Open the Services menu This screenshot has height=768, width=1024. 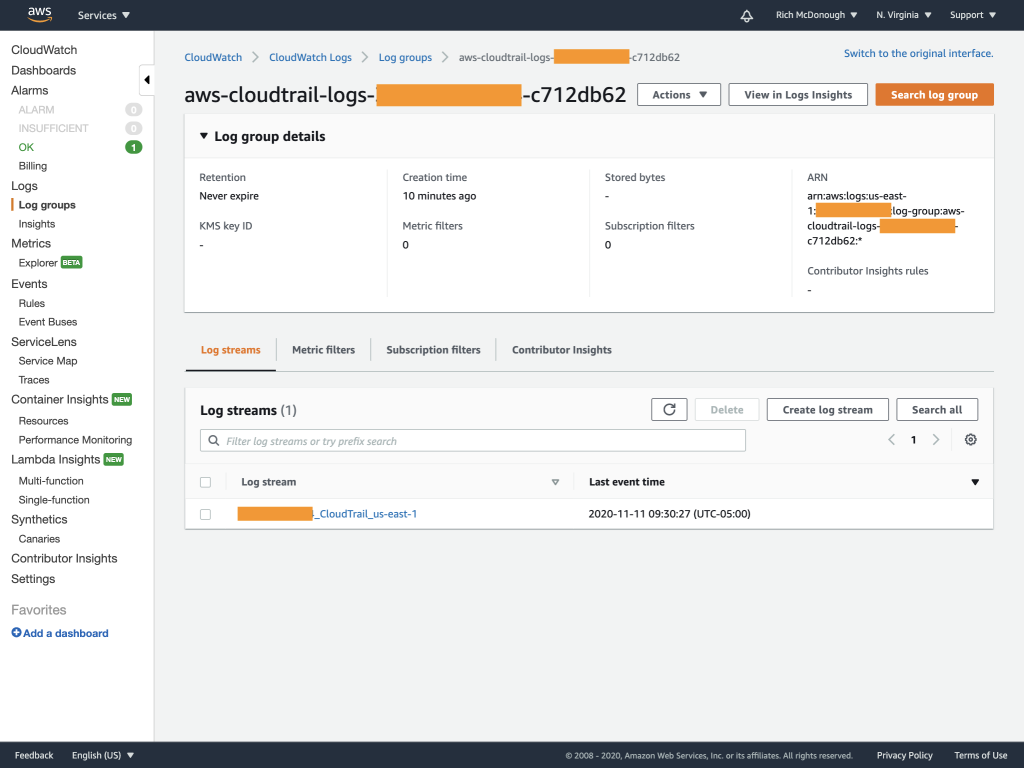(x=103, y=14)
